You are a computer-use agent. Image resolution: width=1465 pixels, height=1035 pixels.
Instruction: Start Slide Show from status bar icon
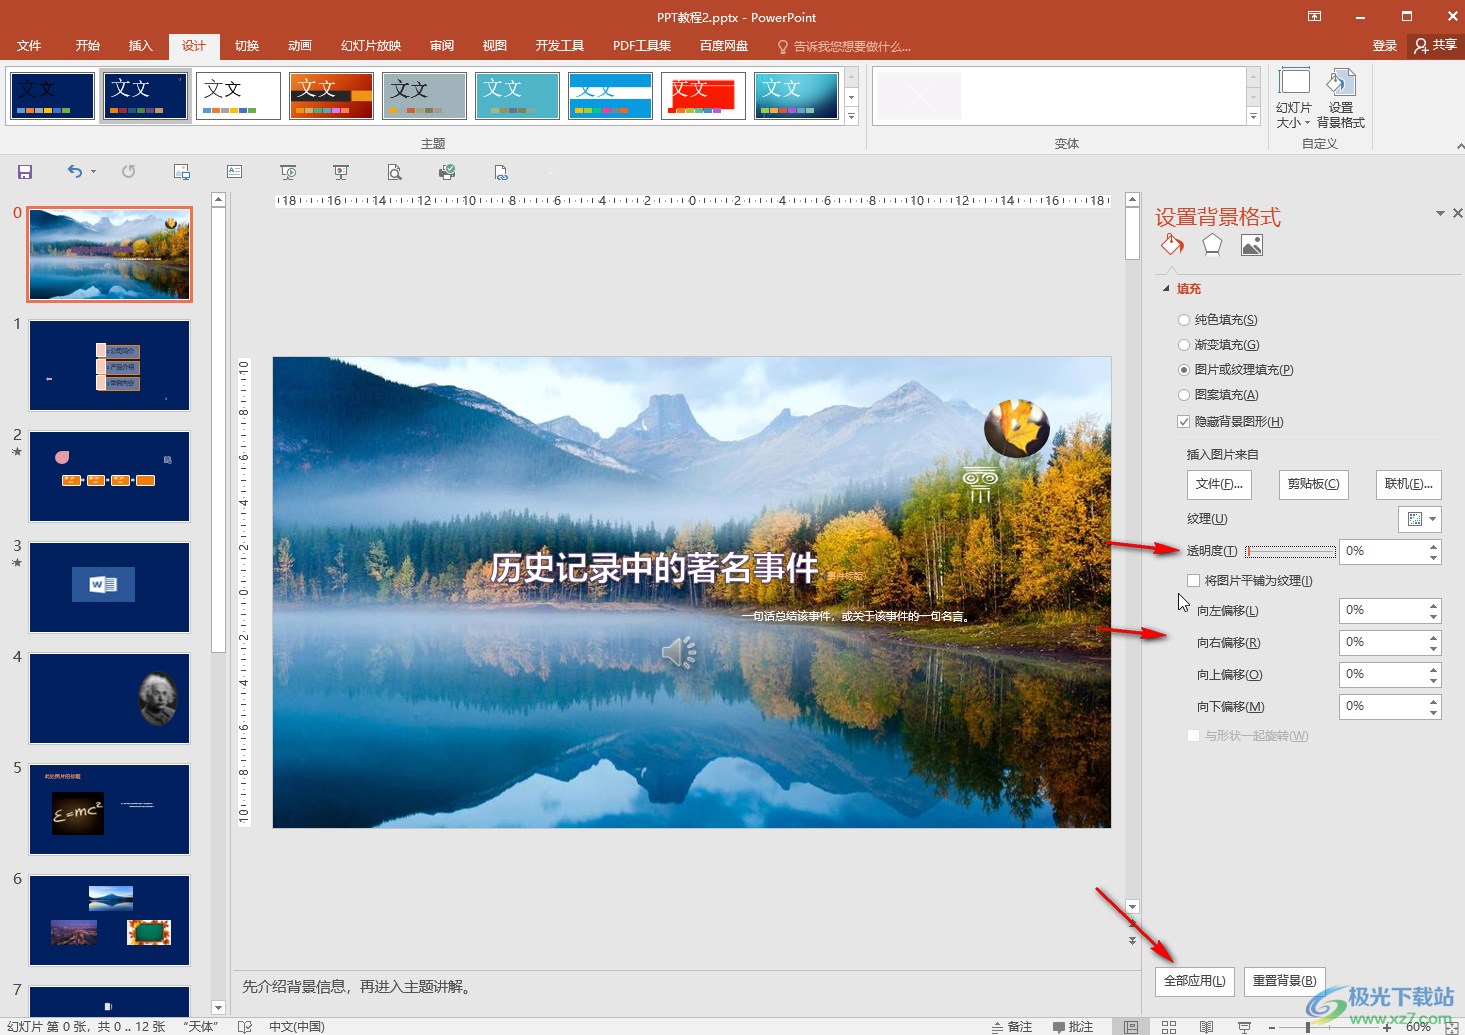(x=1245, y=1027)
